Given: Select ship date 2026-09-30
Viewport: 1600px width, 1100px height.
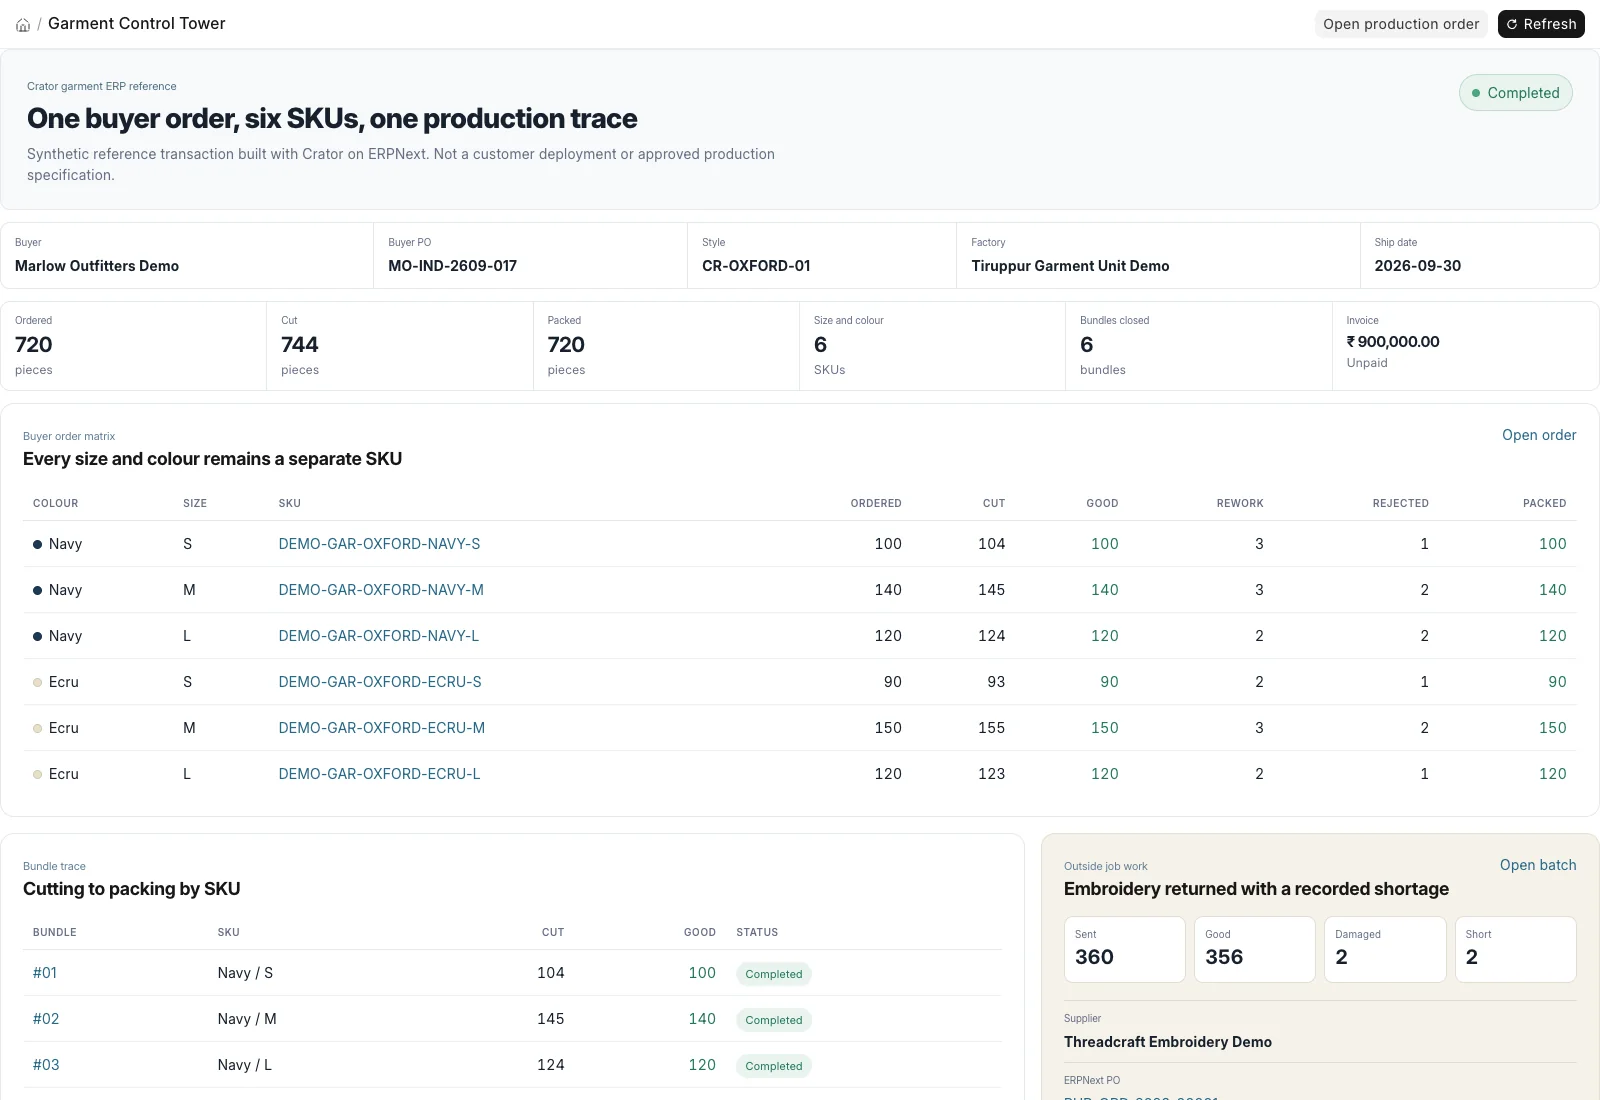Looking at the screenshot, I should pos(1418,266).
